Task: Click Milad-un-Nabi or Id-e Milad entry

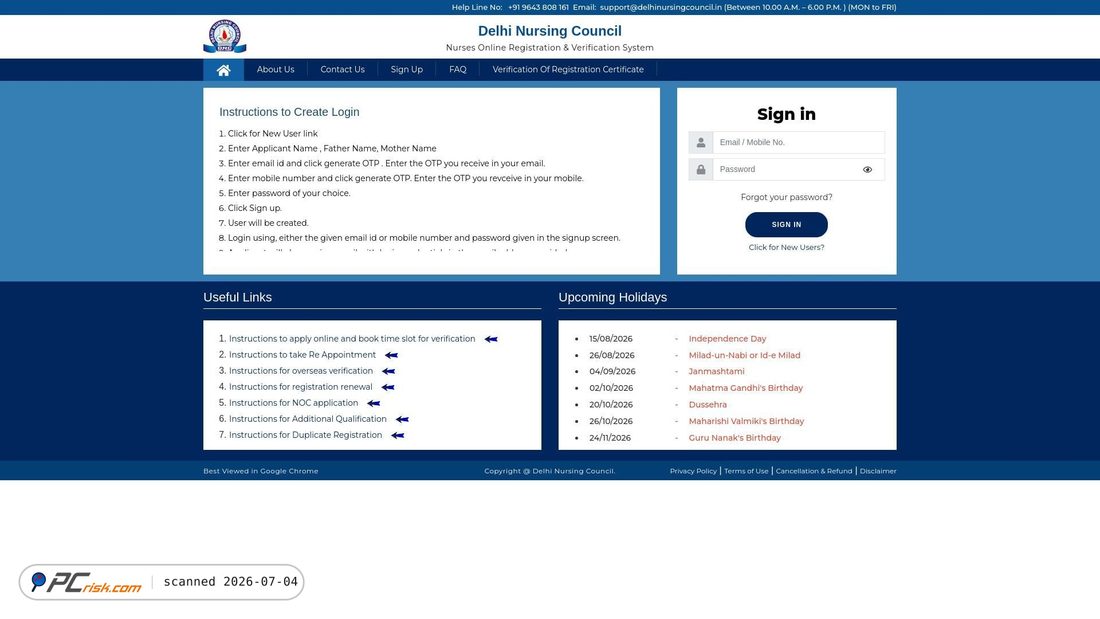Action: pos(744,356)
